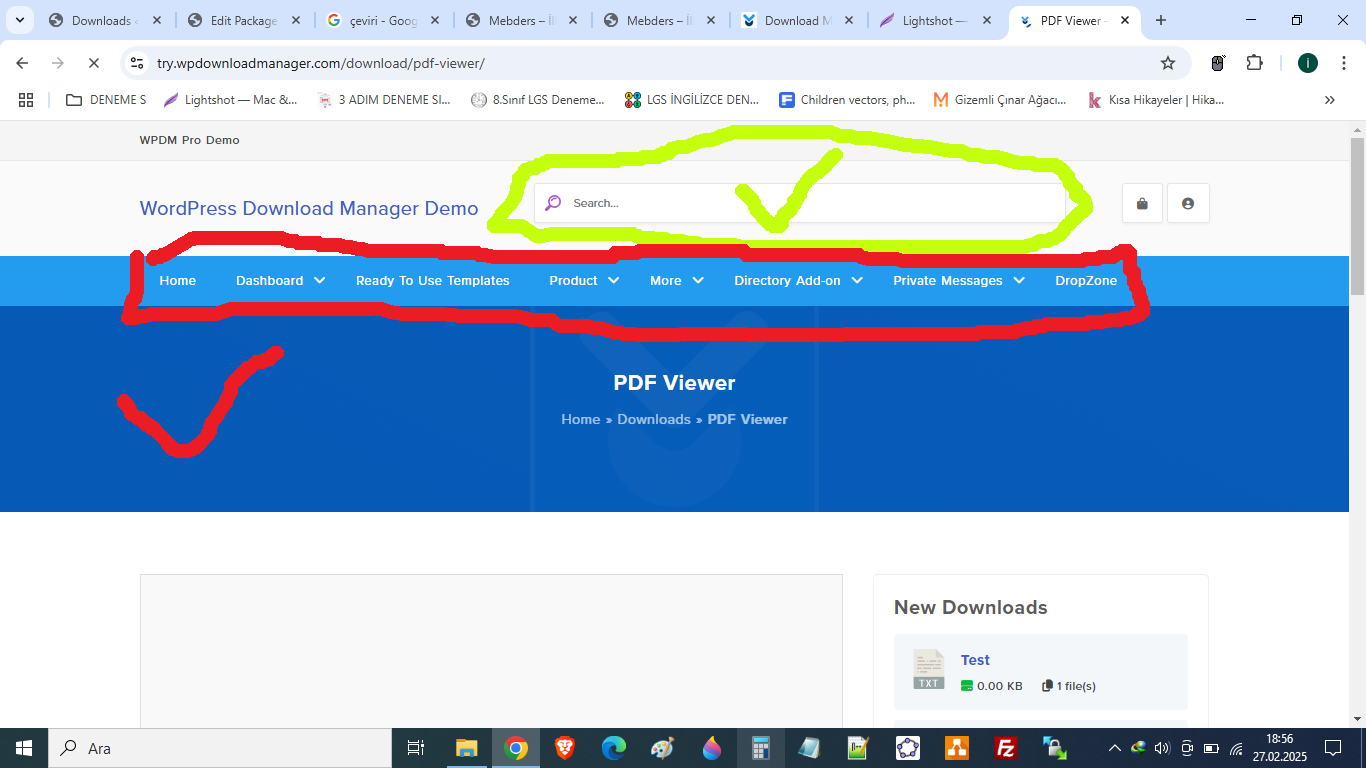Open the tab search dropdown arrow

(19, 20)
